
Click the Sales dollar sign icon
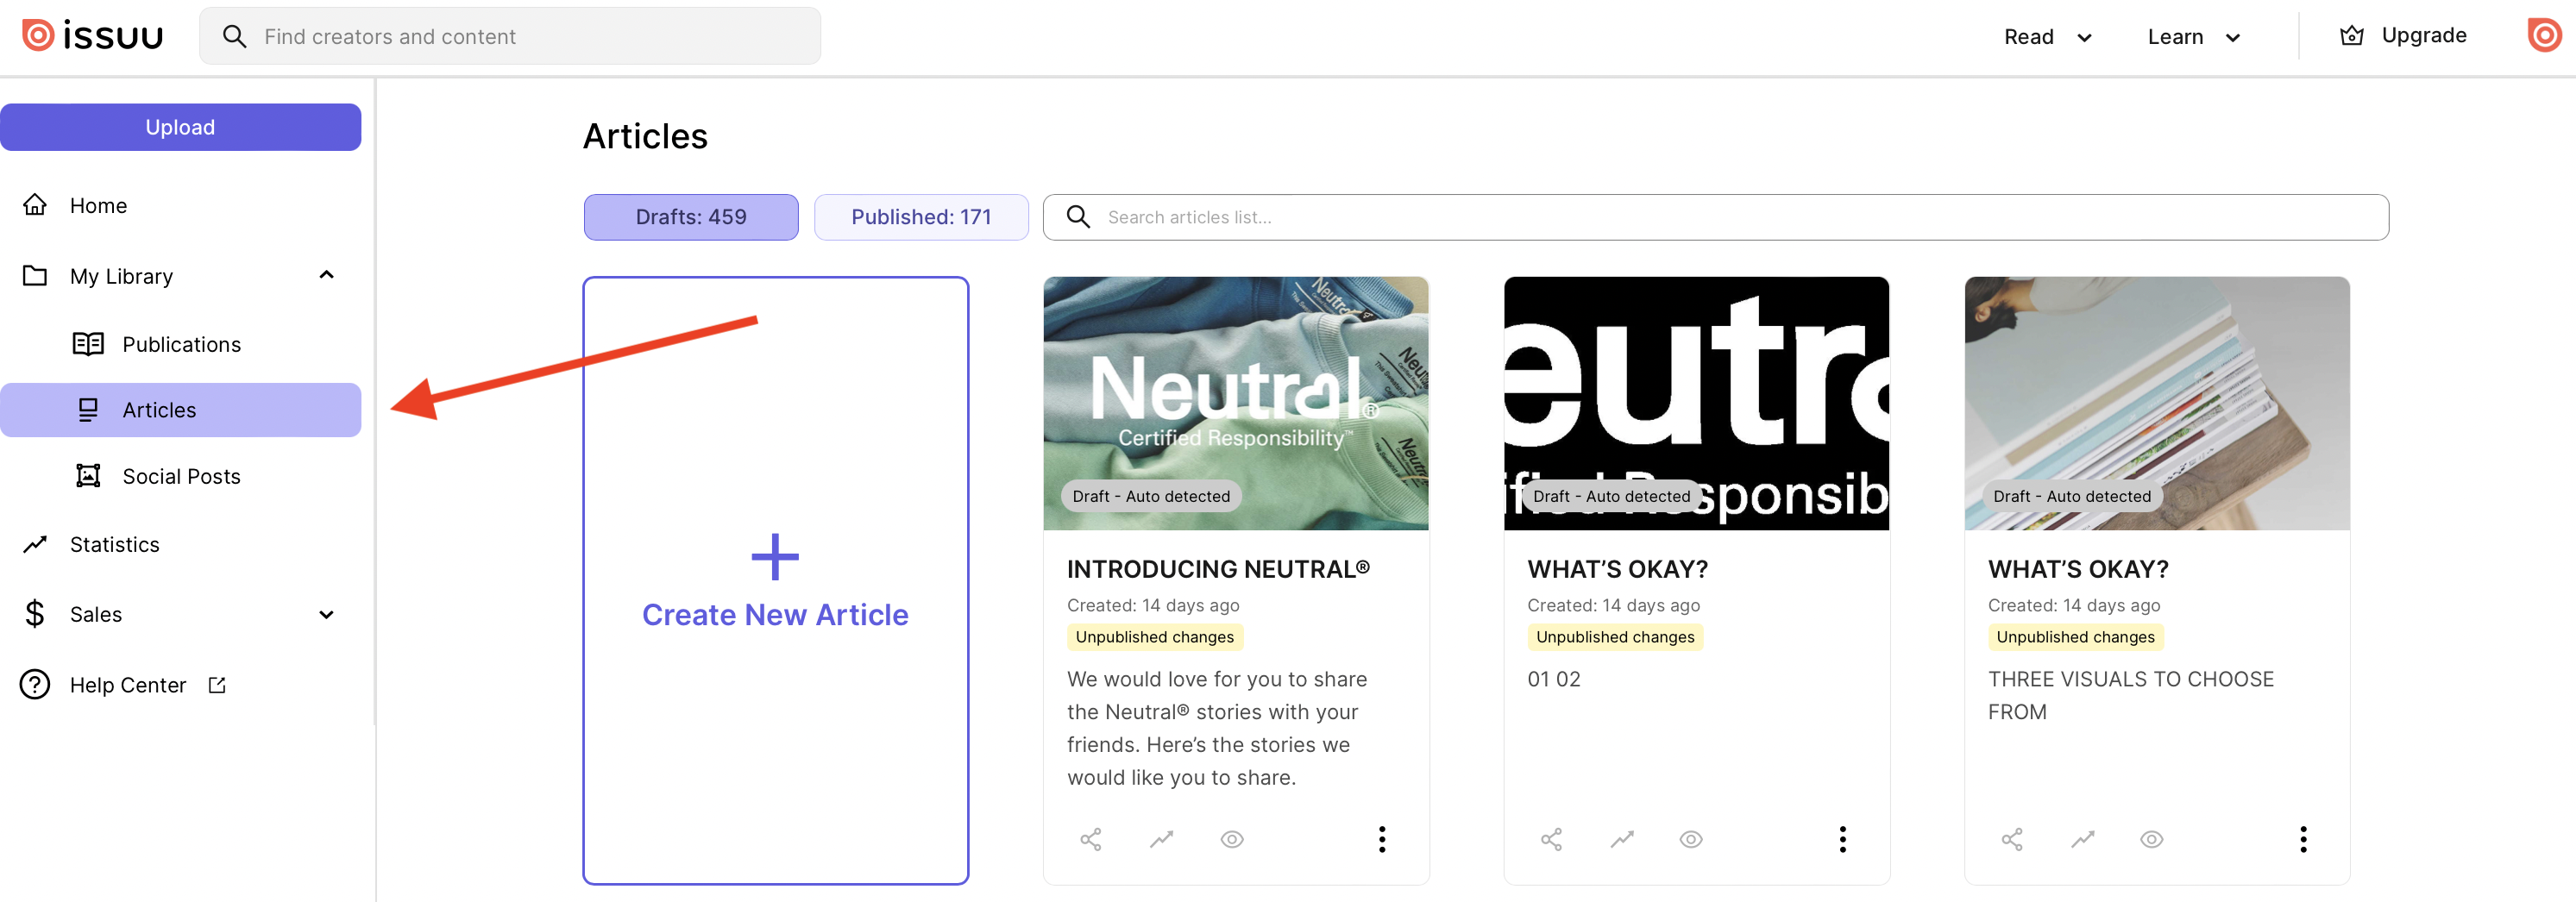35,614
